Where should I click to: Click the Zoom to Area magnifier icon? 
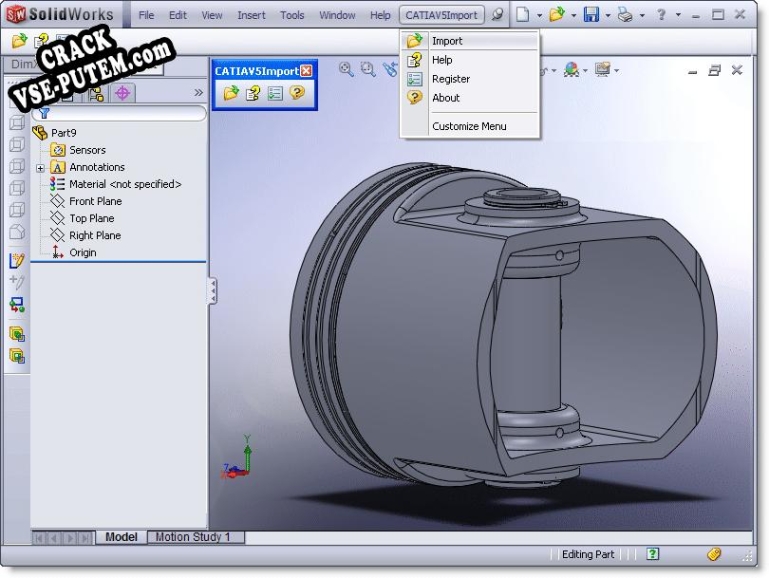pos(368,69)
